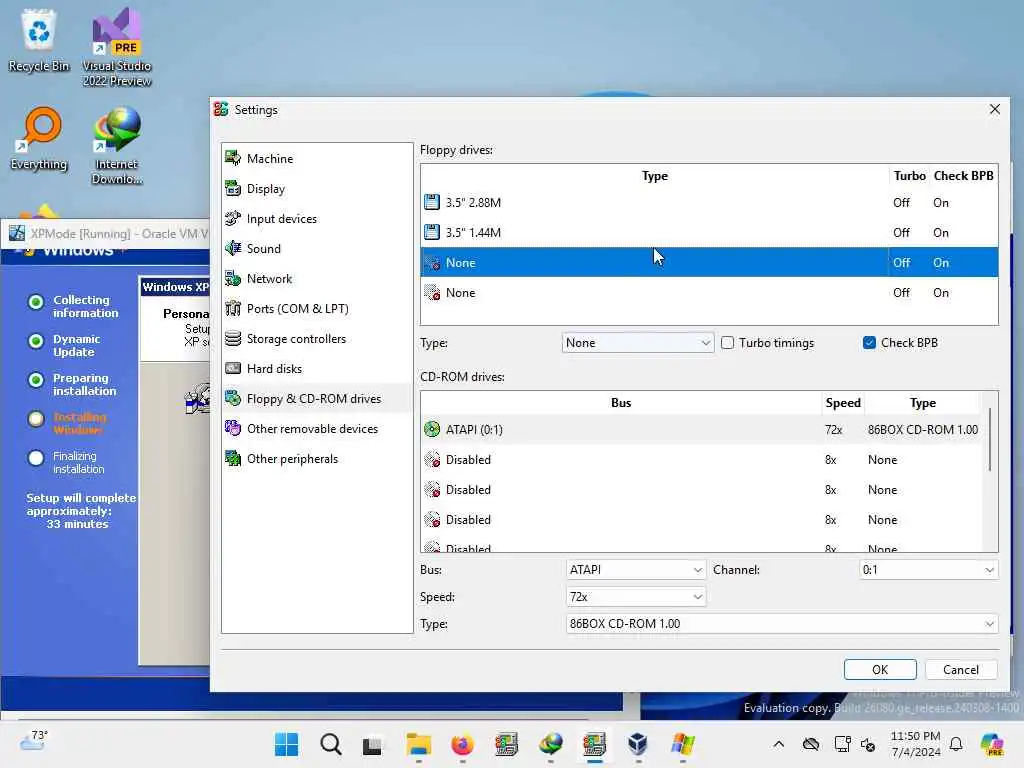Select the ATAPI (0:1) CD-ROM disc icon
This screenshot has height=768, width=1024.
(x=432, y=429)
